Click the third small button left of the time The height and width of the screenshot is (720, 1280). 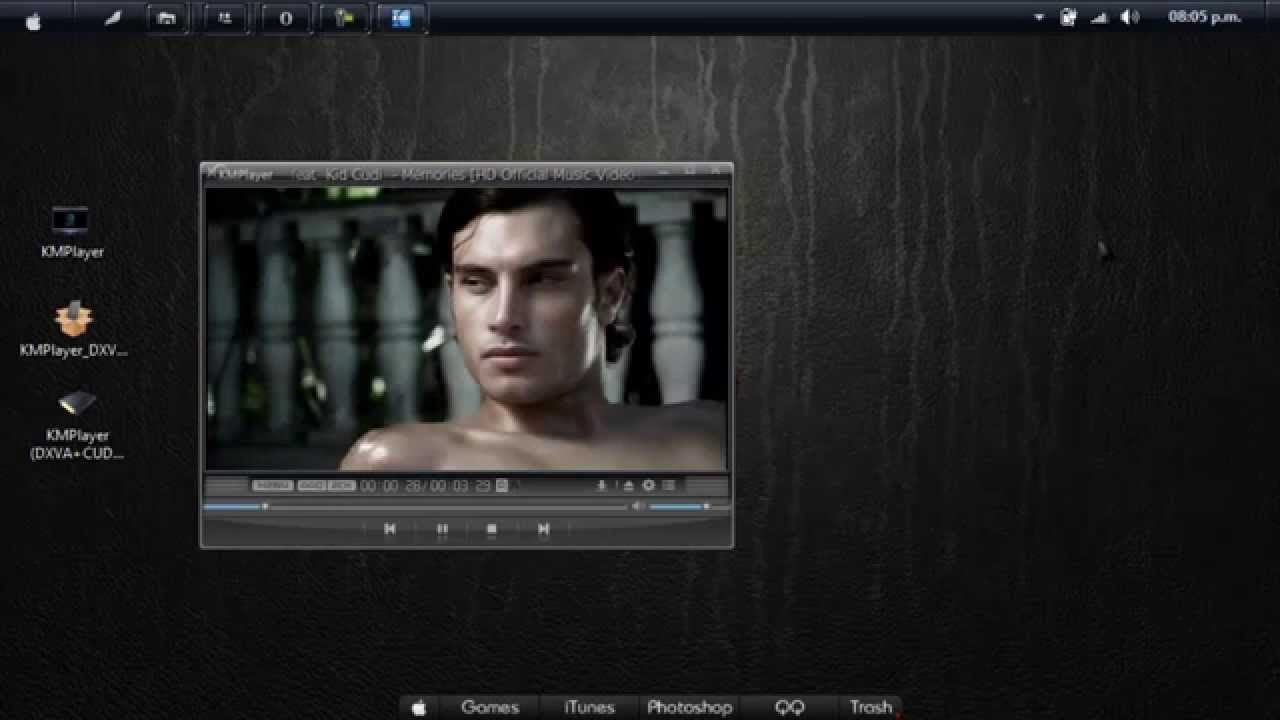tap(341, 485)
